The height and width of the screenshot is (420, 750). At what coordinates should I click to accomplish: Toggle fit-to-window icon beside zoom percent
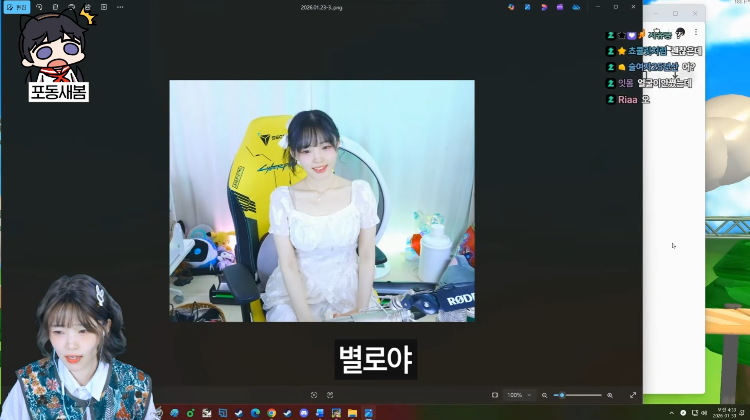(495, 395)
